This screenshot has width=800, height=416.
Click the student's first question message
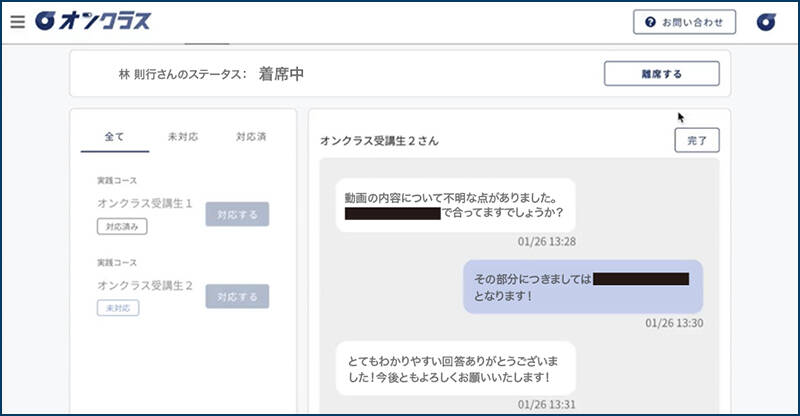(455, 204)
